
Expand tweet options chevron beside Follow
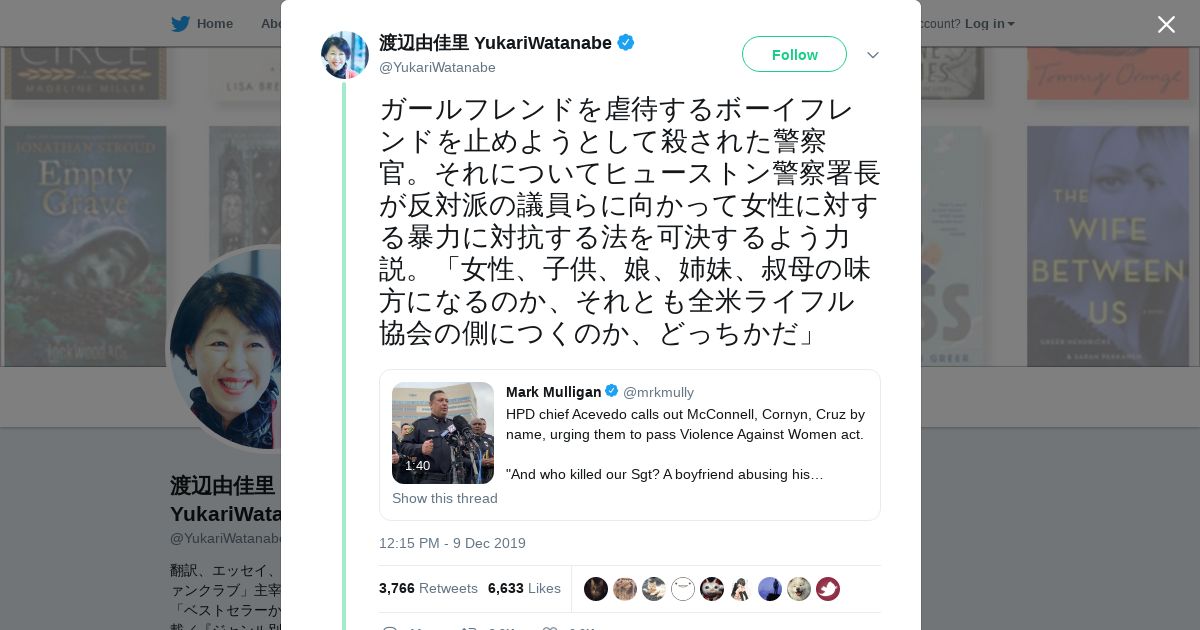tap(872, 55)
